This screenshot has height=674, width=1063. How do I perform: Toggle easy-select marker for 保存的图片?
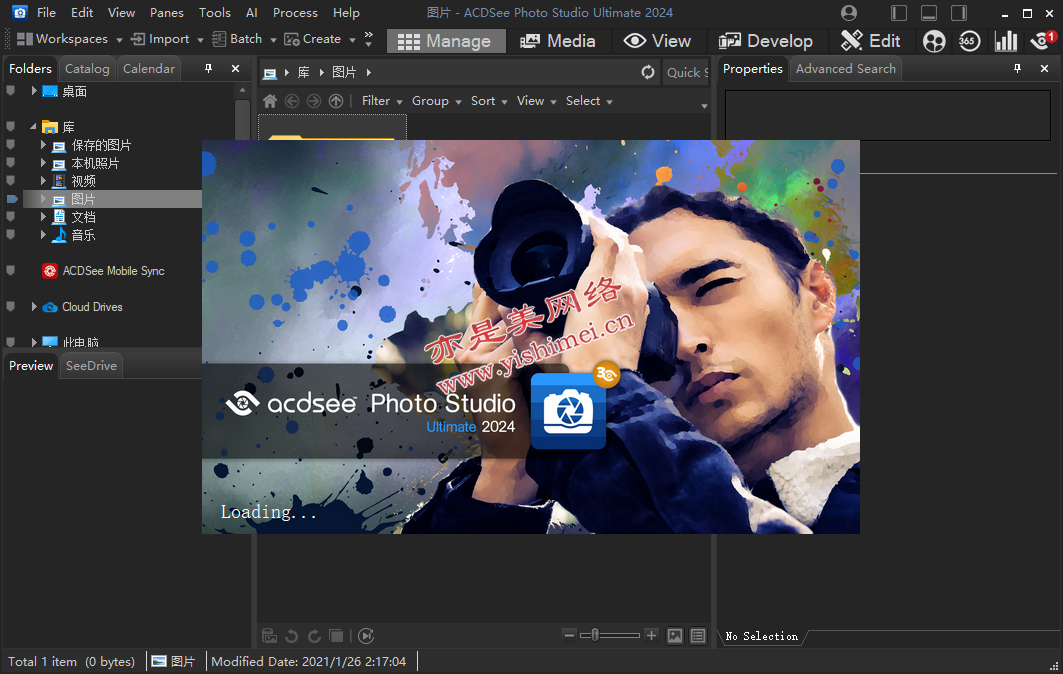[x=11, y=145]
